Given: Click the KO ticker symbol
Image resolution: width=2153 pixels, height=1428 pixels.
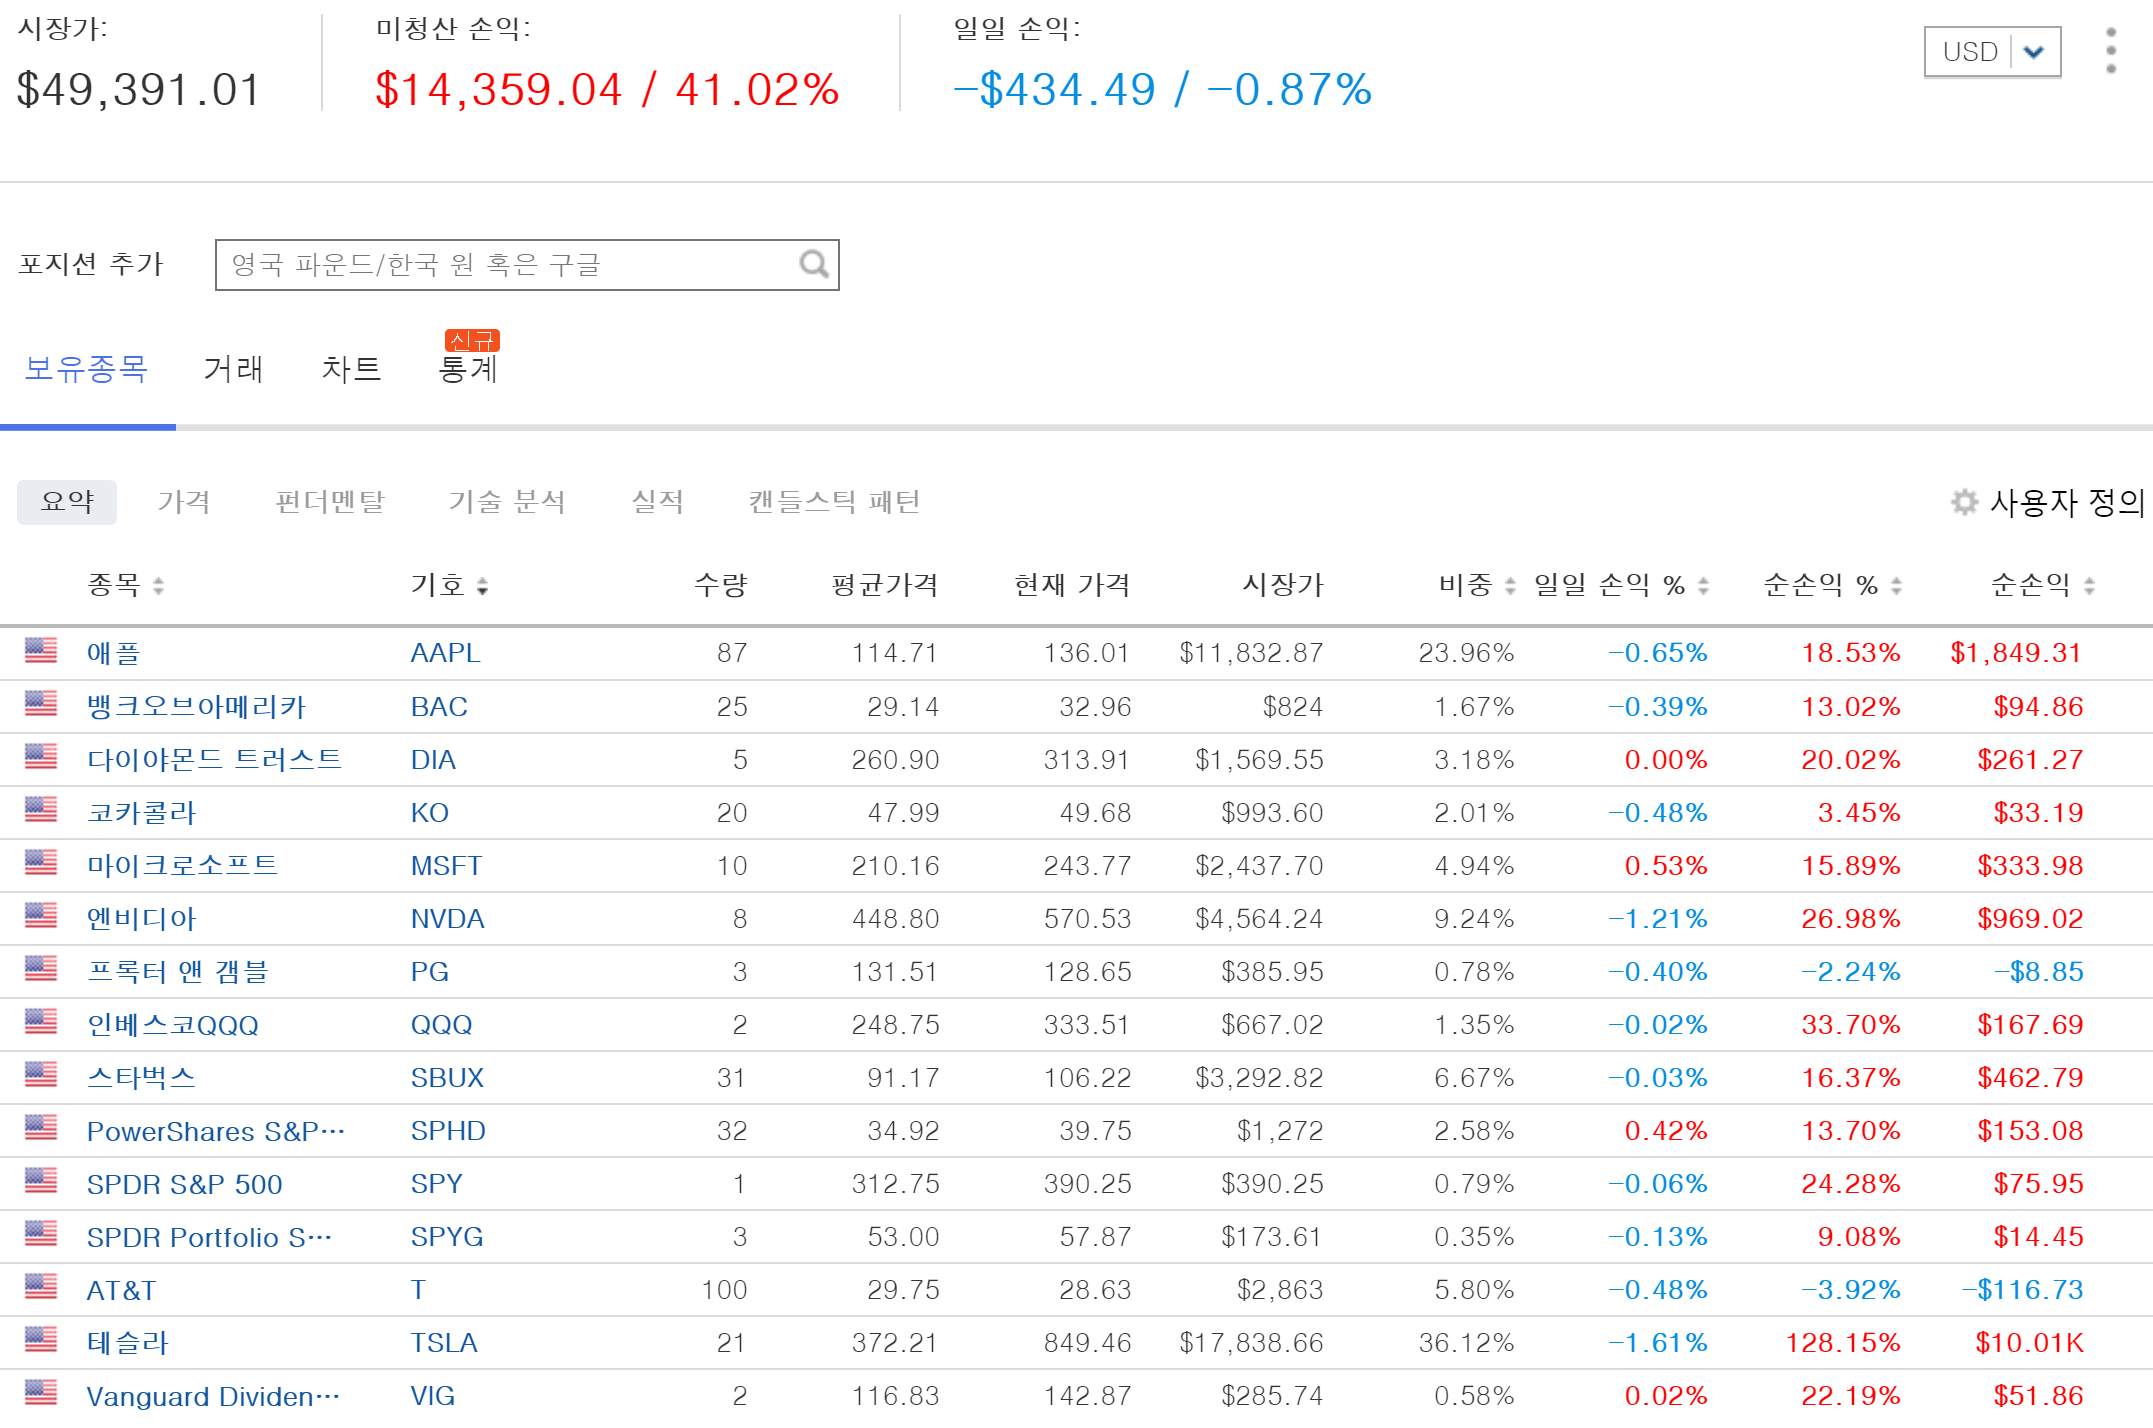Looking at the screenshot, I should [429, 813].
